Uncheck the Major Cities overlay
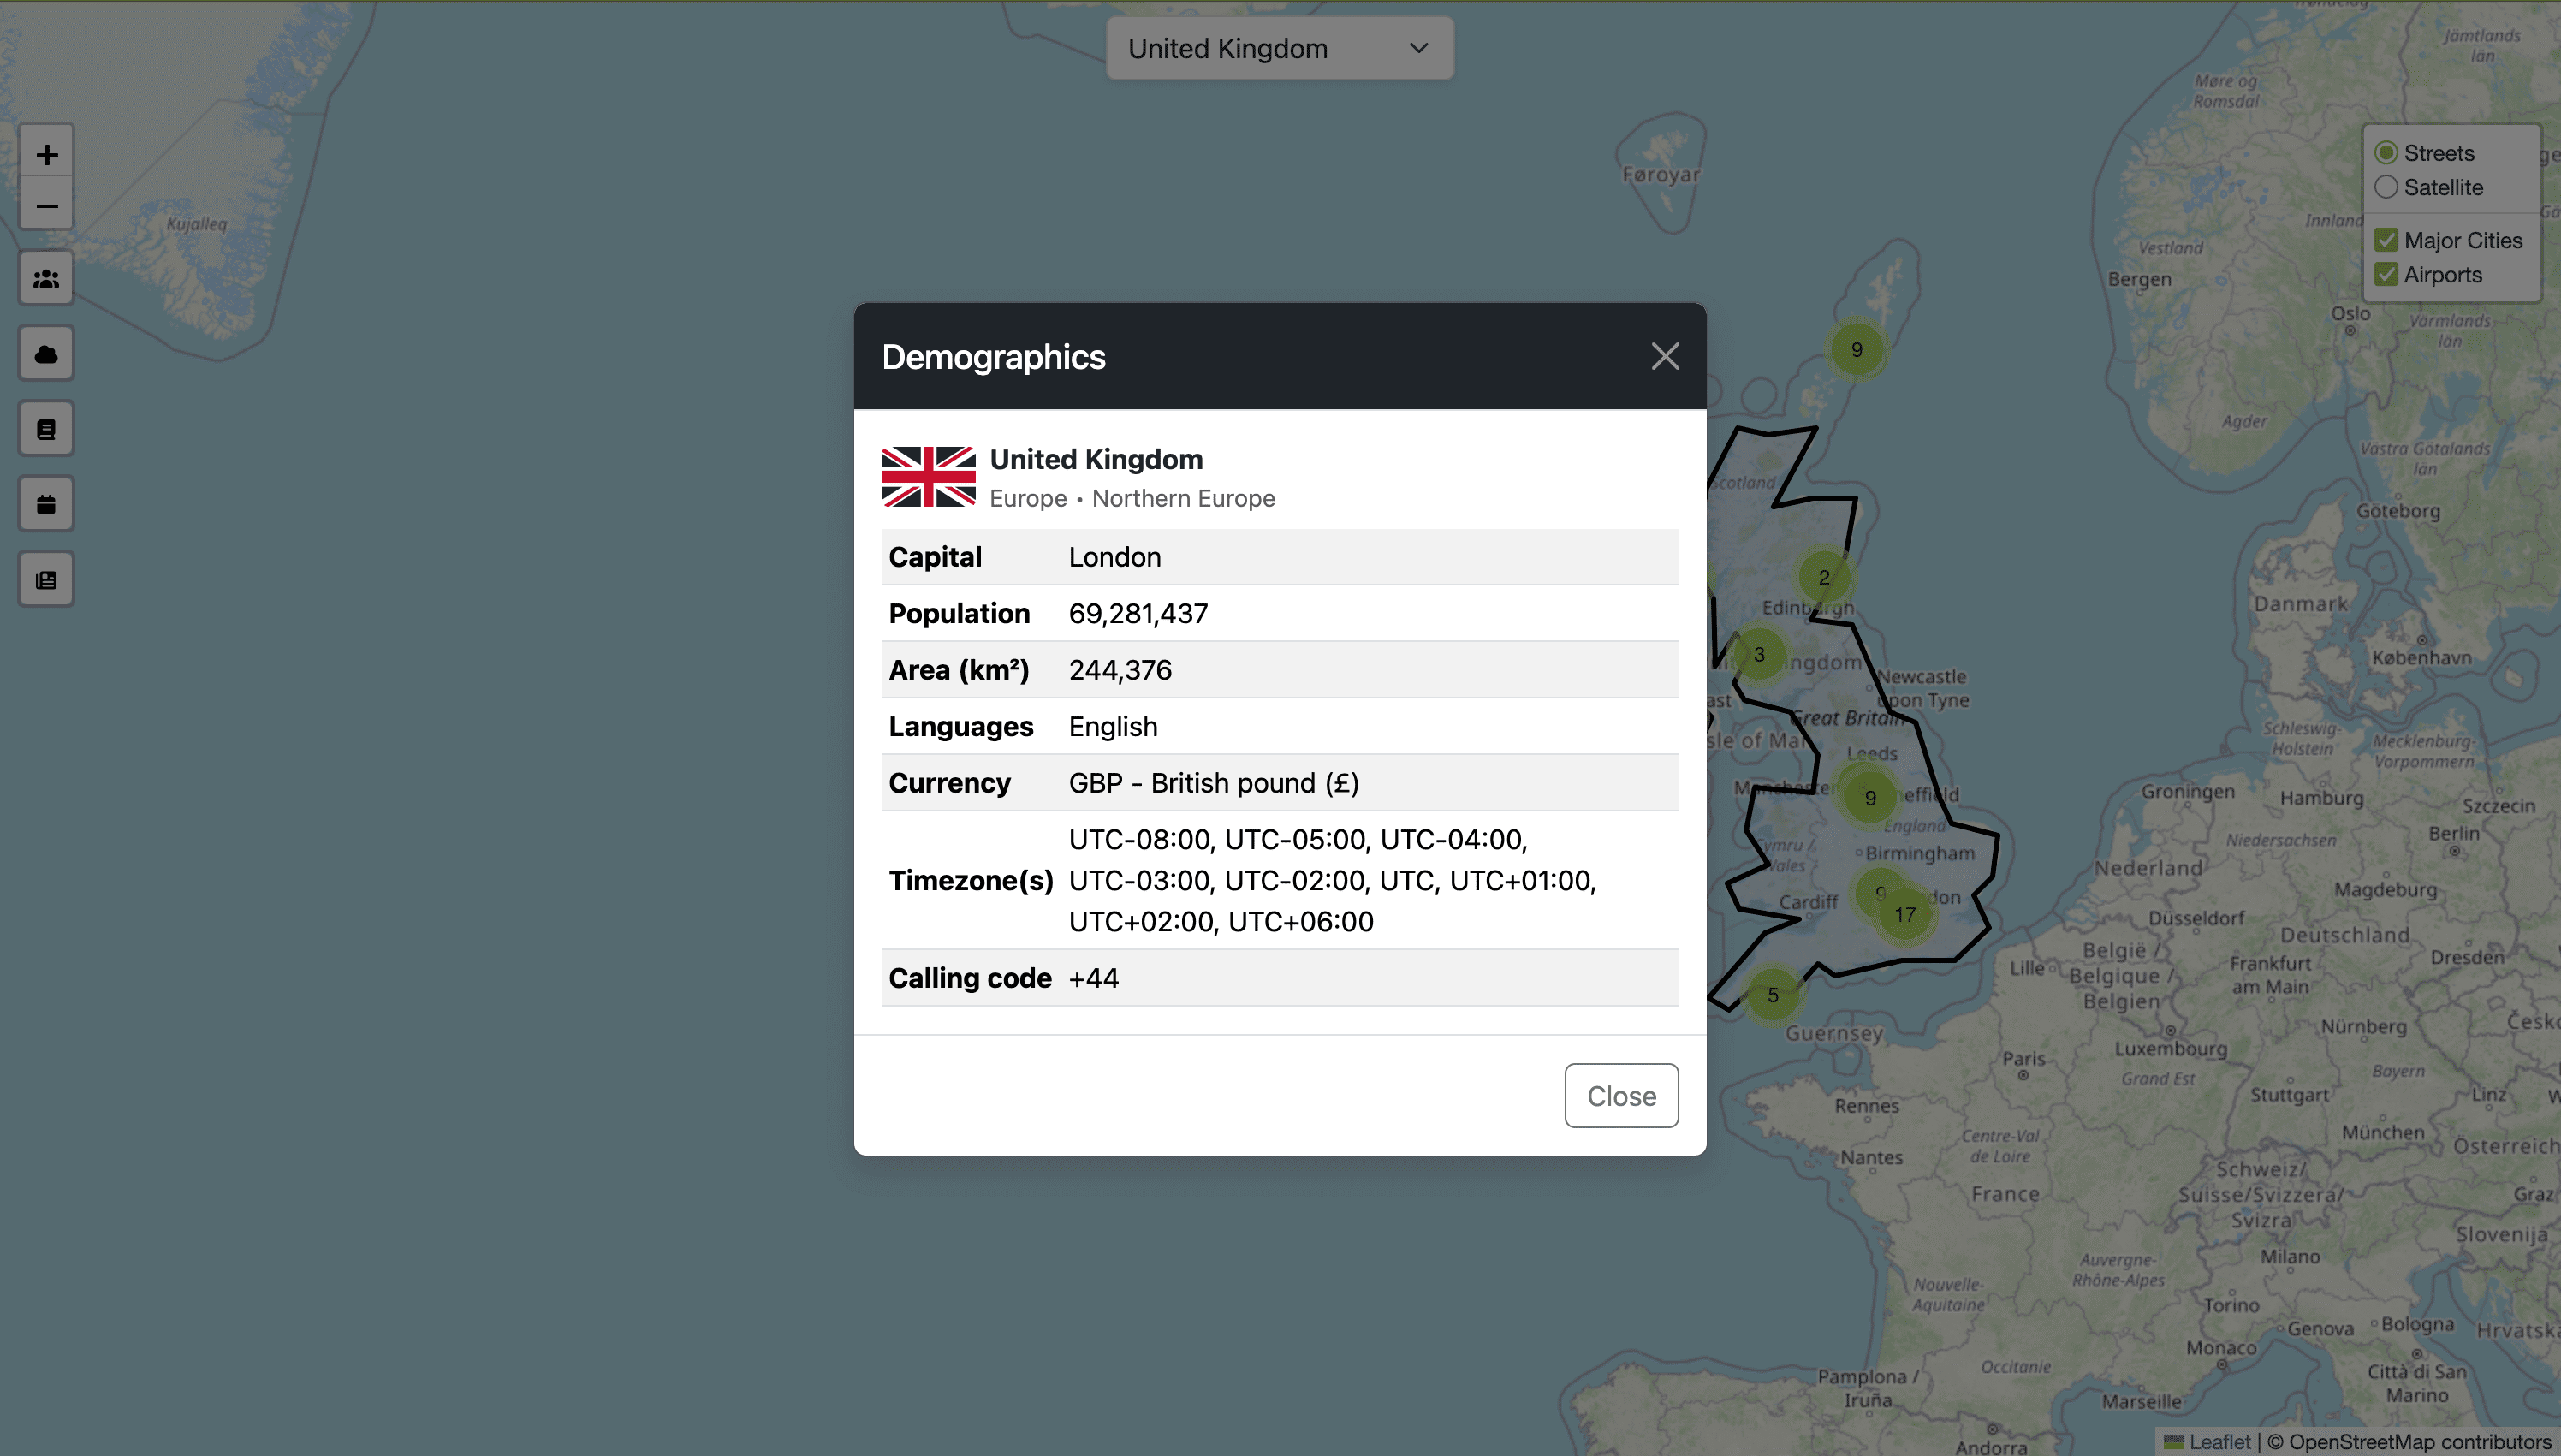 [x=2386, y=240]
